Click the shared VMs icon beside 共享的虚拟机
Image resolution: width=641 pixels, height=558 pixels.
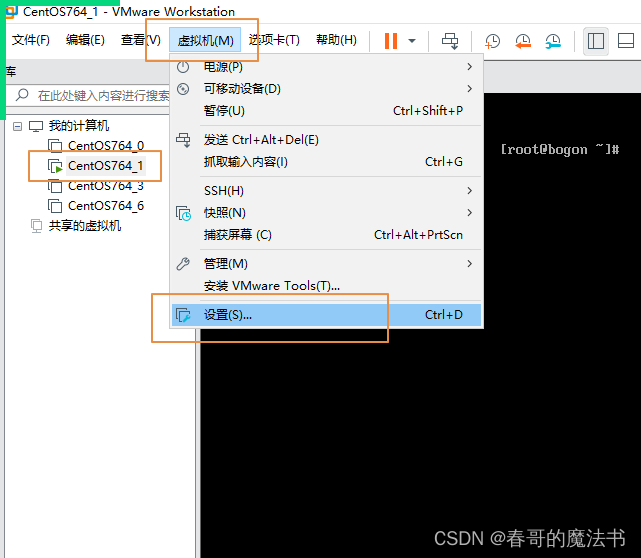(x=36, y=226)
